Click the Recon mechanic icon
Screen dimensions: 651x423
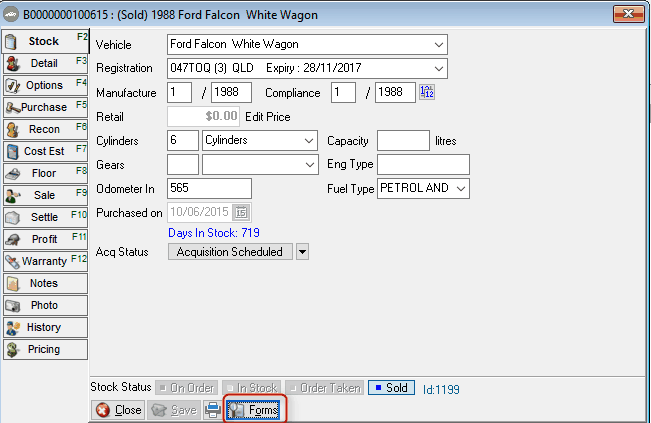coord(12,130)
